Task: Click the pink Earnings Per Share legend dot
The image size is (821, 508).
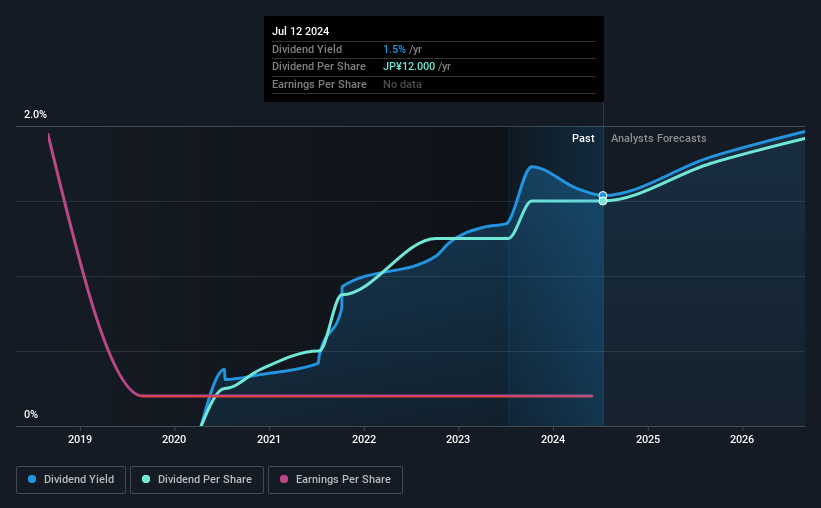Action: 284,479
